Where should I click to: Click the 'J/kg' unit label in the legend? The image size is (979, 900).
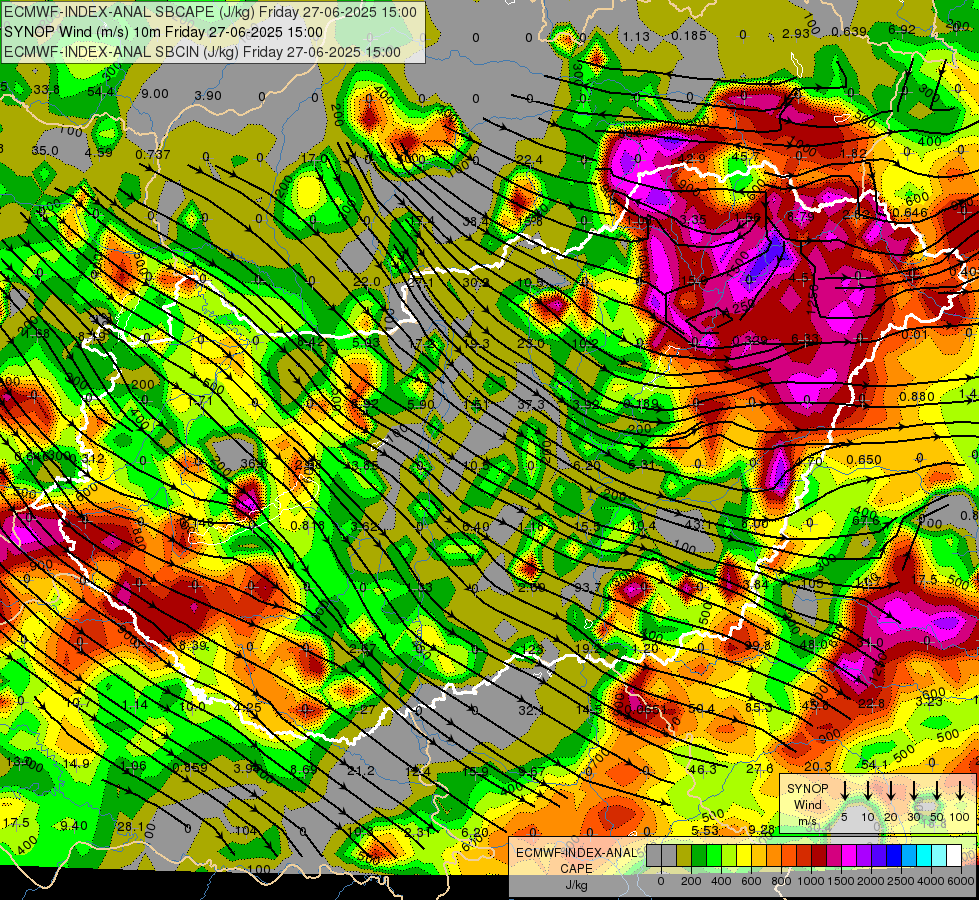[x=577, y=885]
